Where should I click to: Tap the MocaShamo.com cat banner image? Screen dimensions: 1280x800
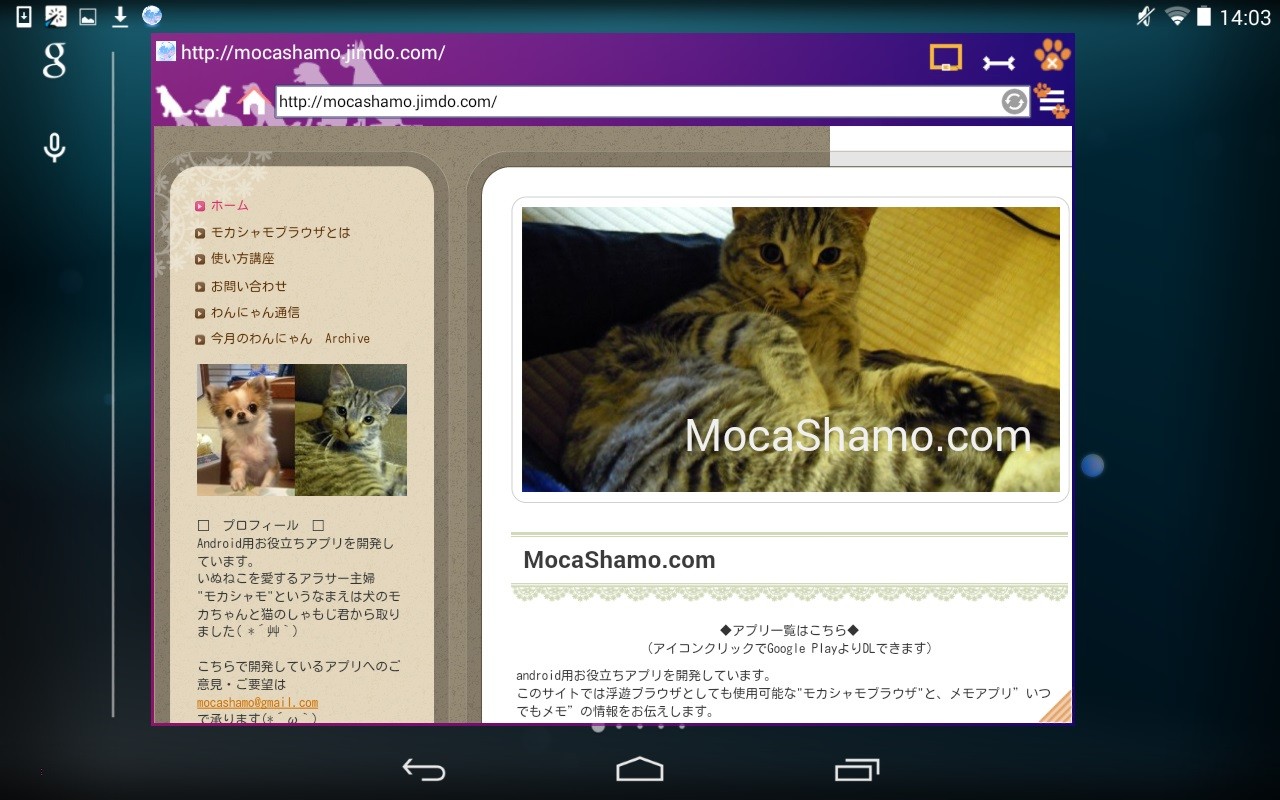790,349
